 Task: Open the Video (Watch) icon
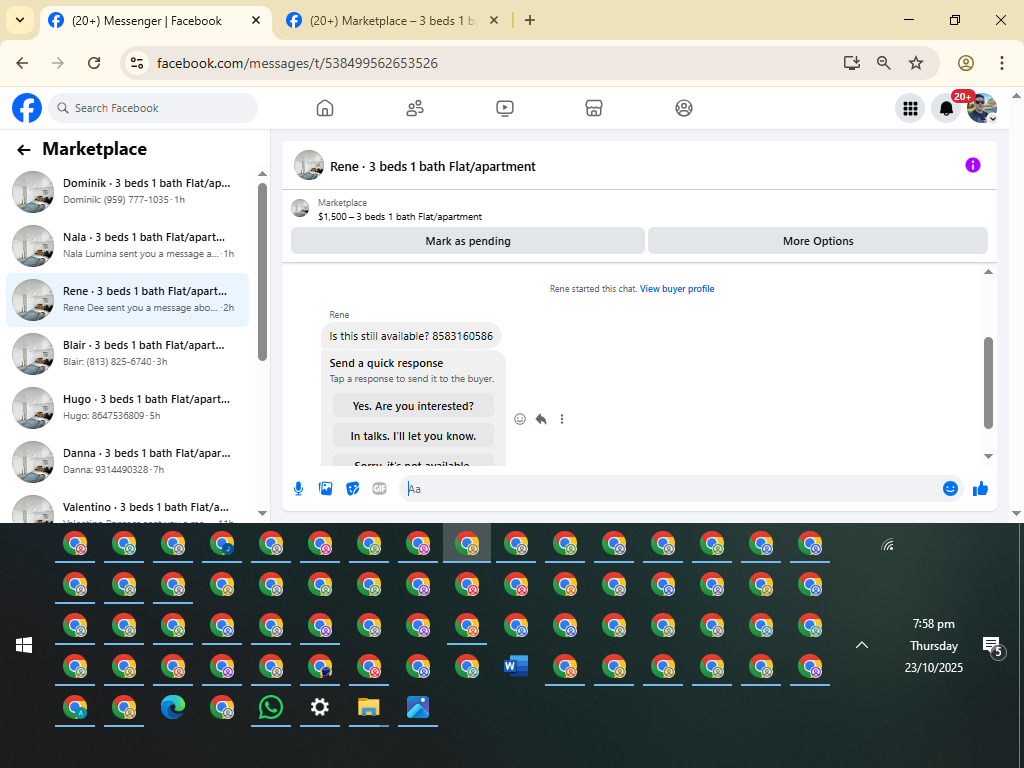505,108
